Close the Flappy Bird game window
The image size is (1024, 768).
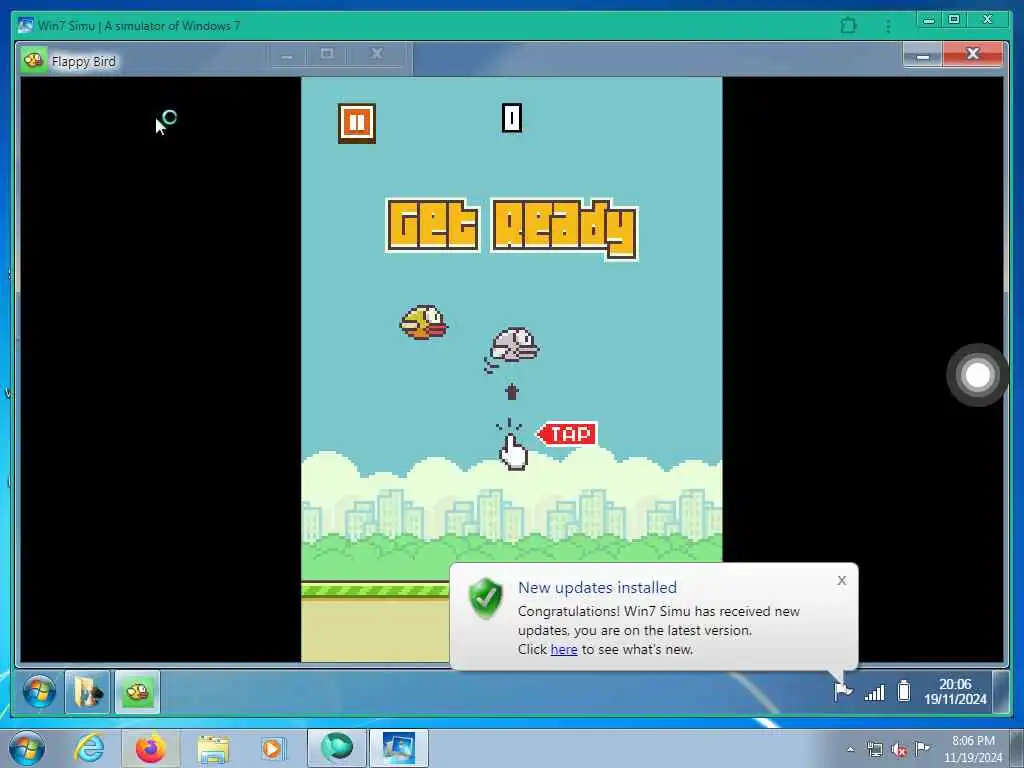pos(972,55)
